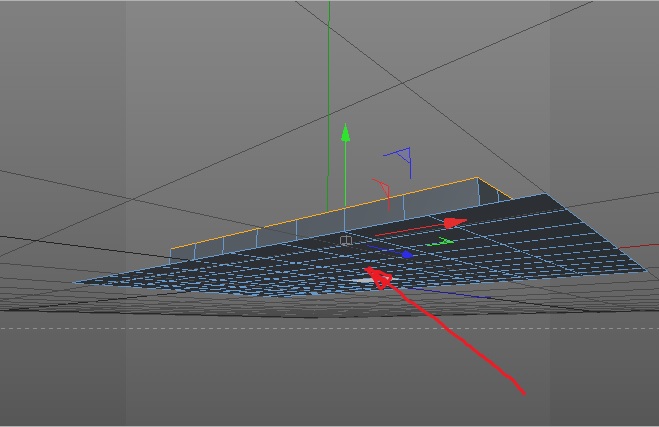Click the gray axis center cube icon
659x427 pixels.
[345, 240]
